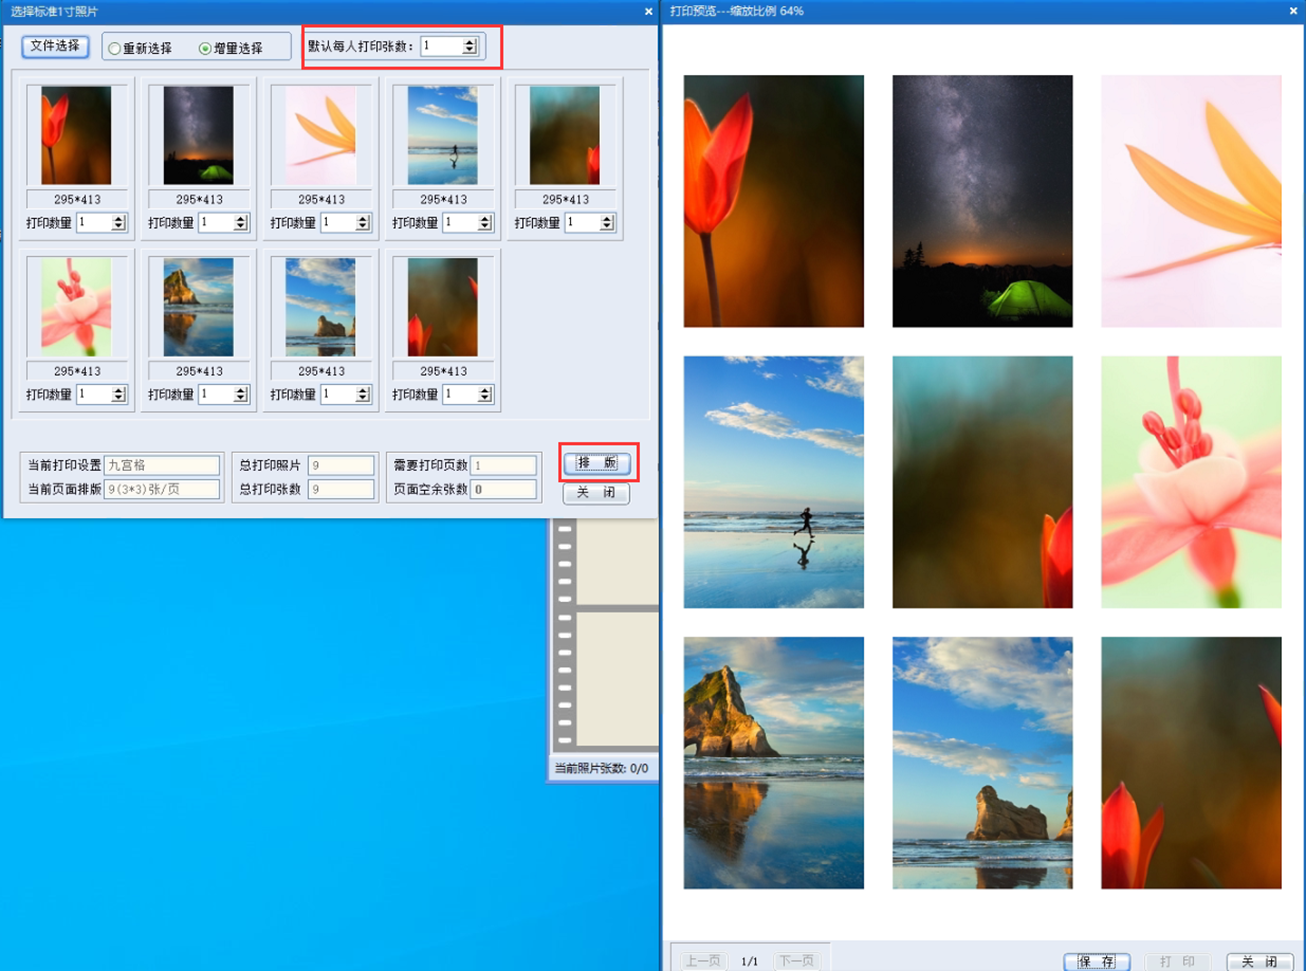The width and height of the screenshot is (1306, 971).
Task: Close the photo selection dialog with 关闭
Action: [596, 493]
